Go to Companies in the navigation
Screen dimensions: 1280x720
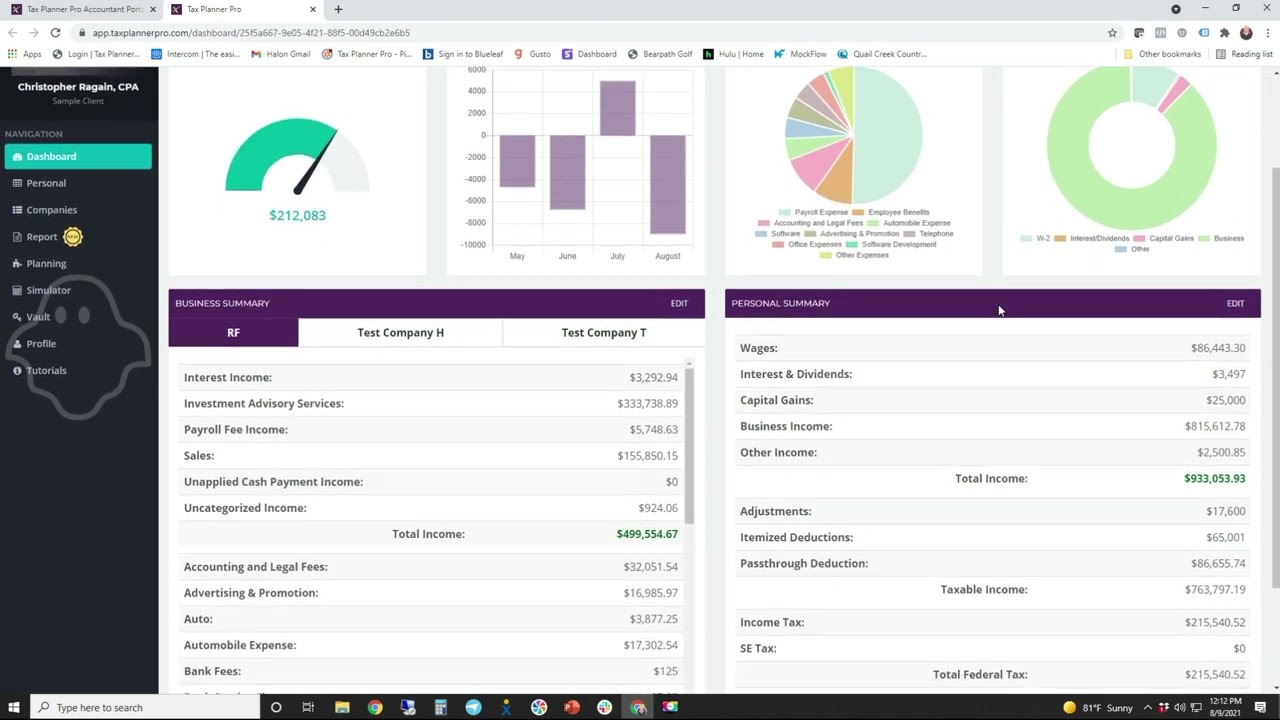click(x=51, y=210)
